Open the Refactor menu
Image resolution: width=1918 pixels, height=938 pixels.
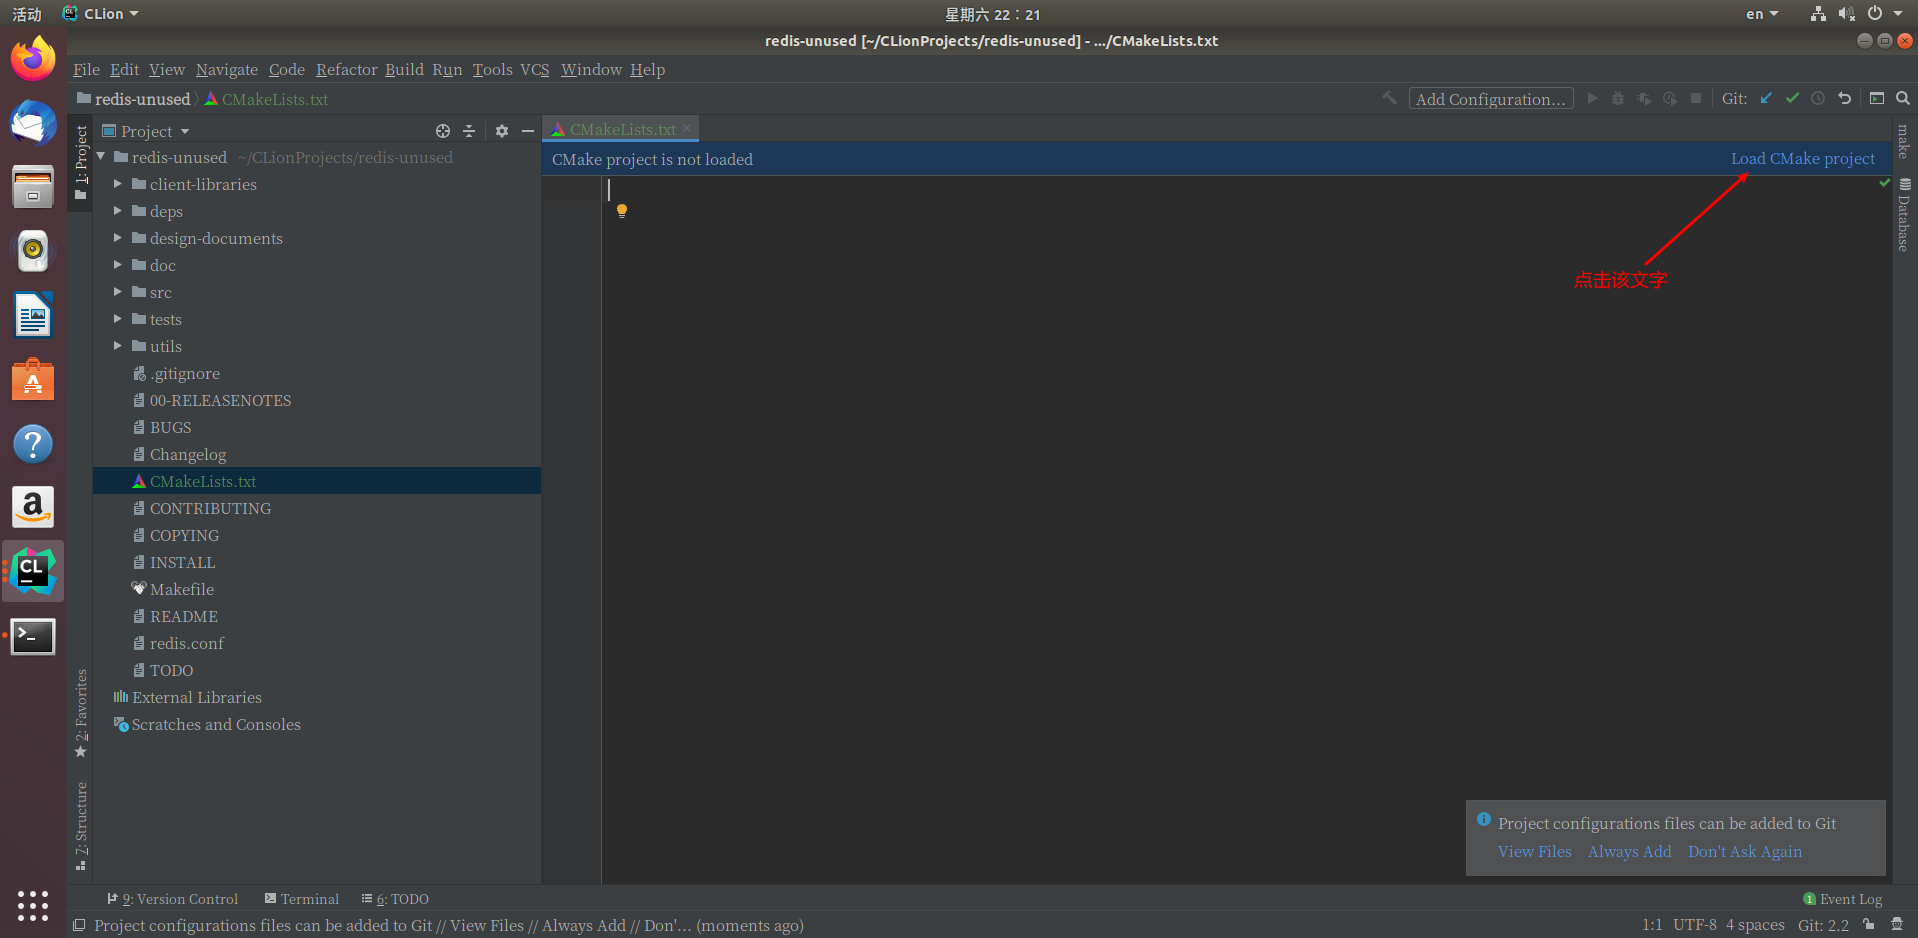(x=346, y=69)
